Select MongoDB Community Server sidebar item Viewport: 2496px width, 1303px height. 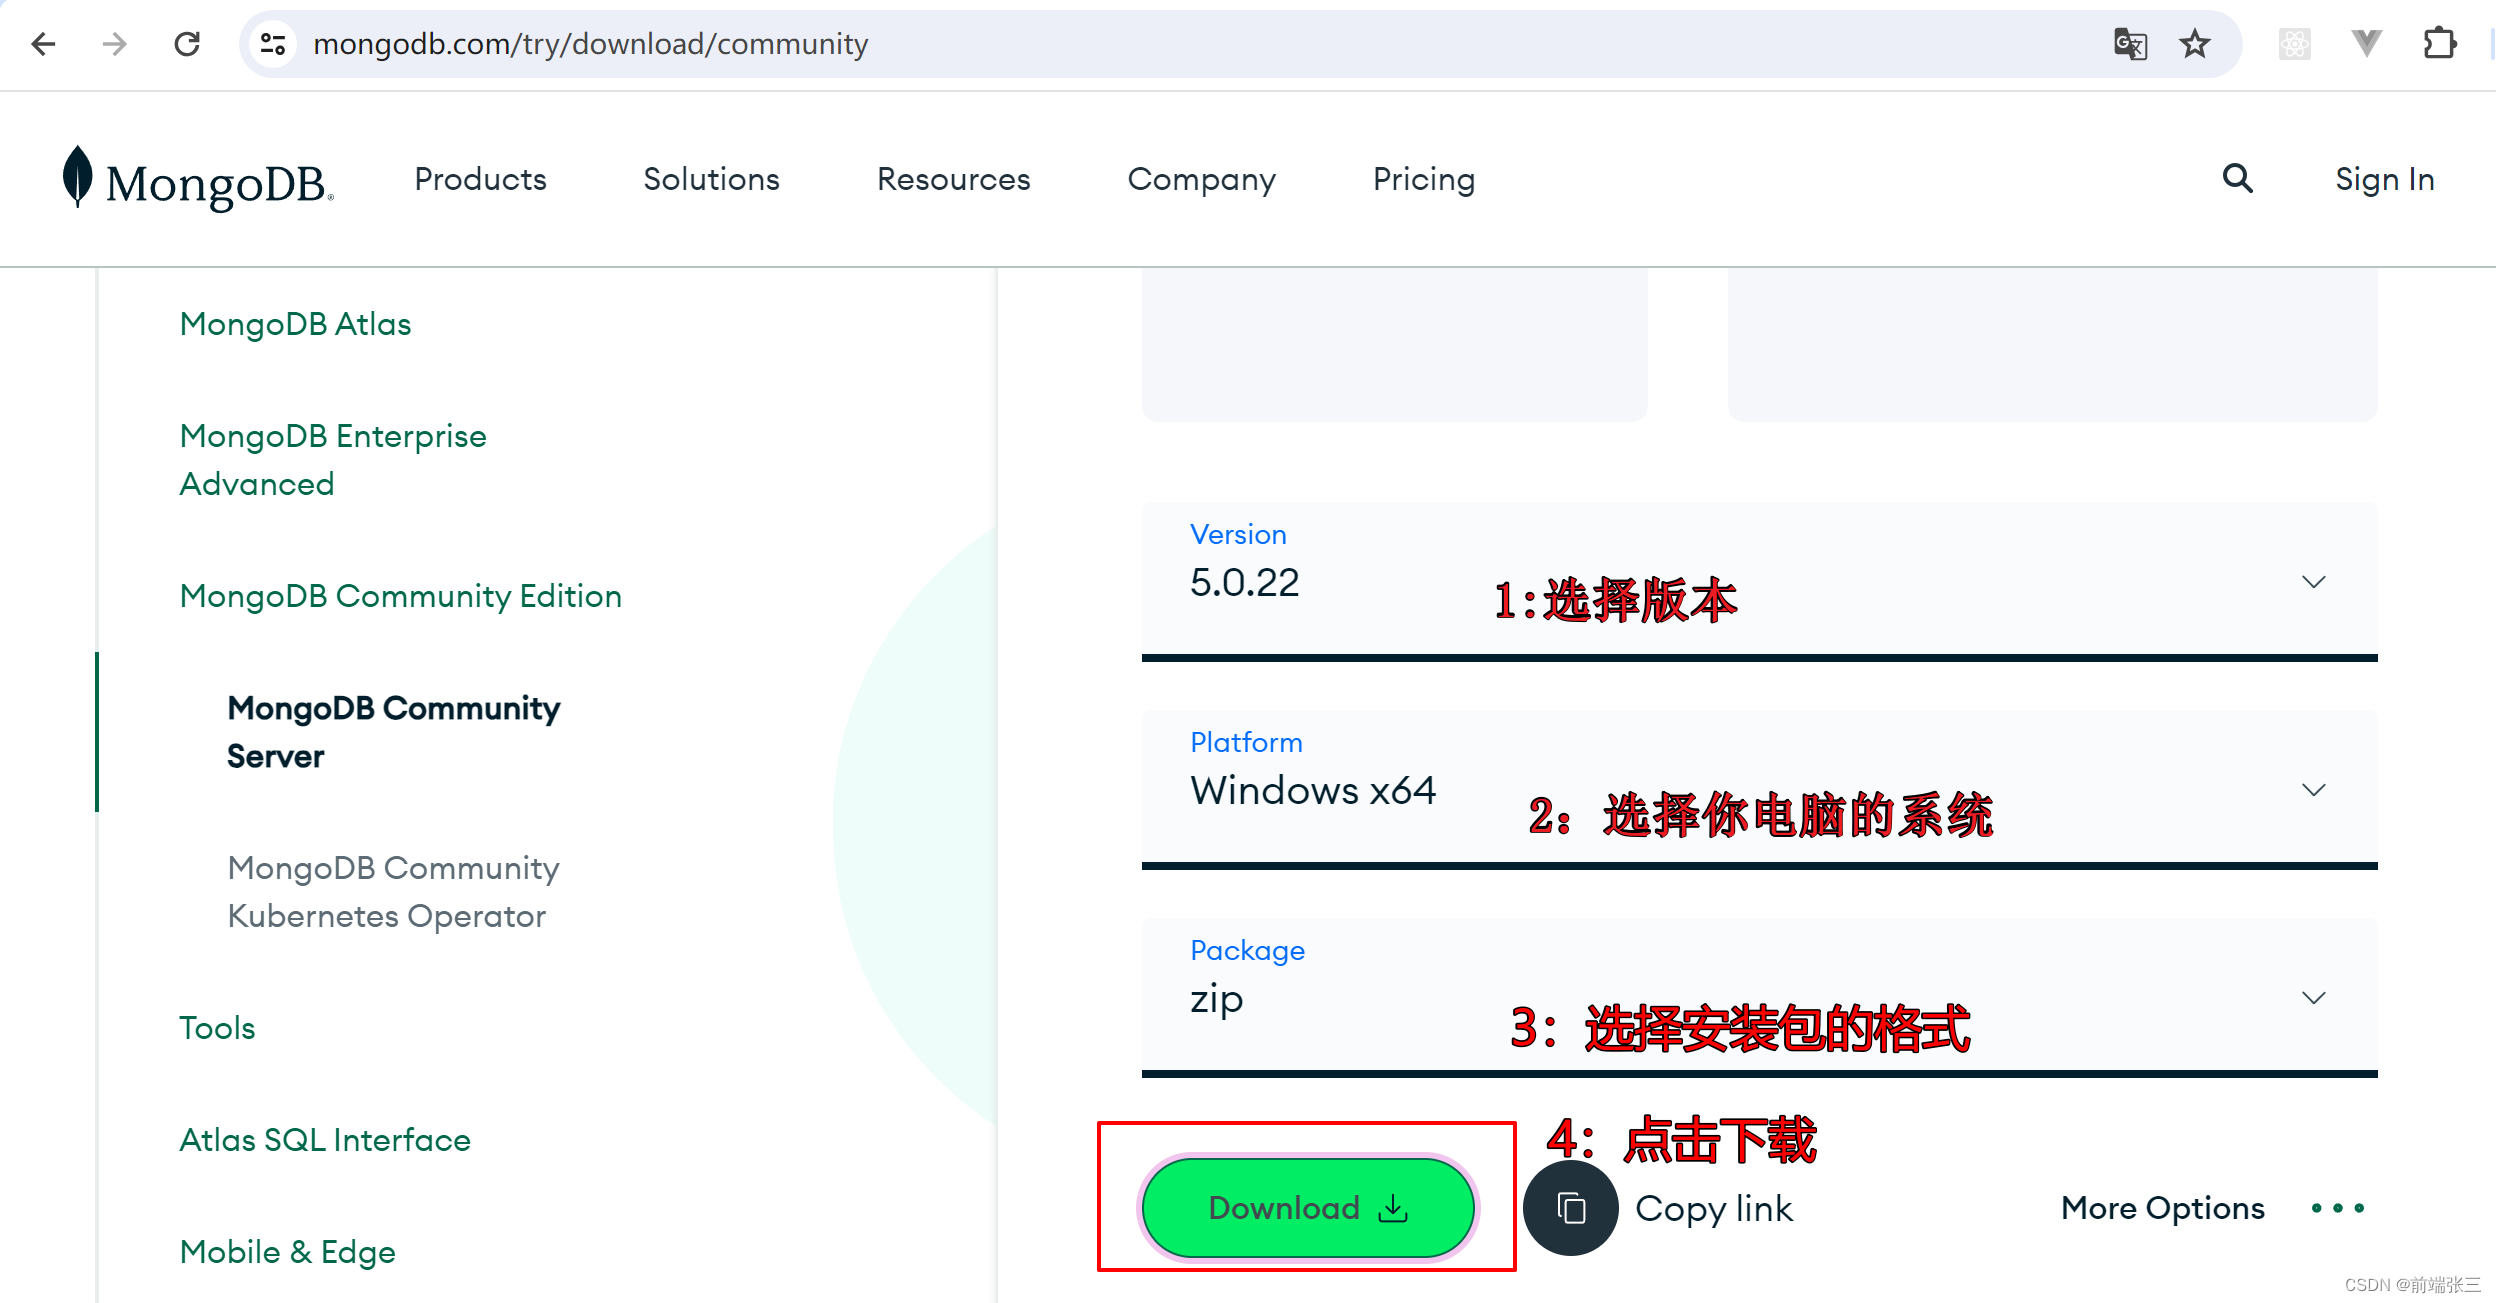point(393,732)
